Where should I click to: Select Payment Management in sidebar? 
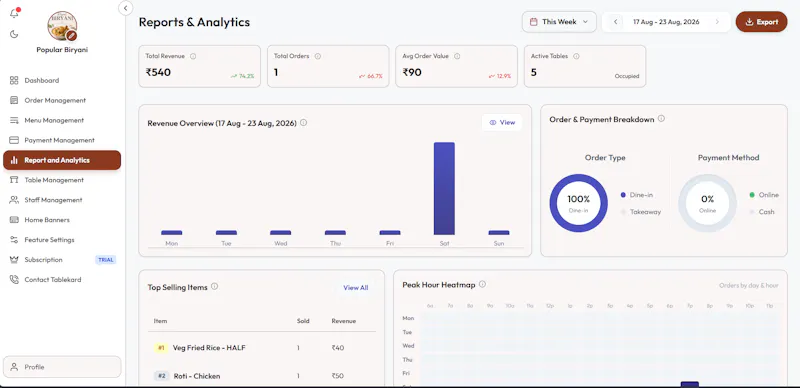[62, 140]
